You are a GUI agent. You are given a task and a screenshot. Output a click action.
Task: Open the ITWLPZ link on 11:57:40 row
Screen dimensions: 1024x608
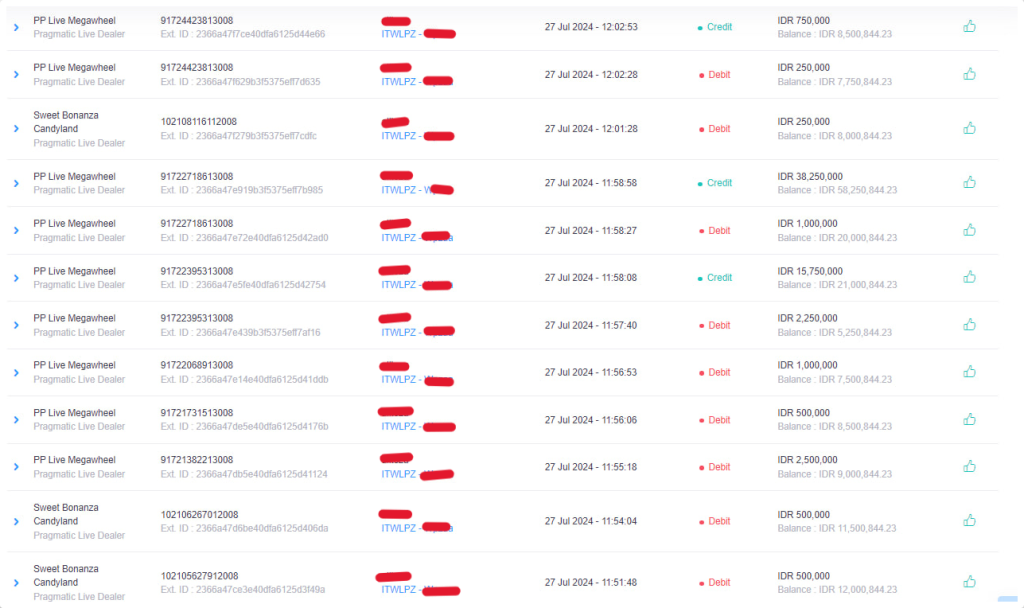coord(399,332)
